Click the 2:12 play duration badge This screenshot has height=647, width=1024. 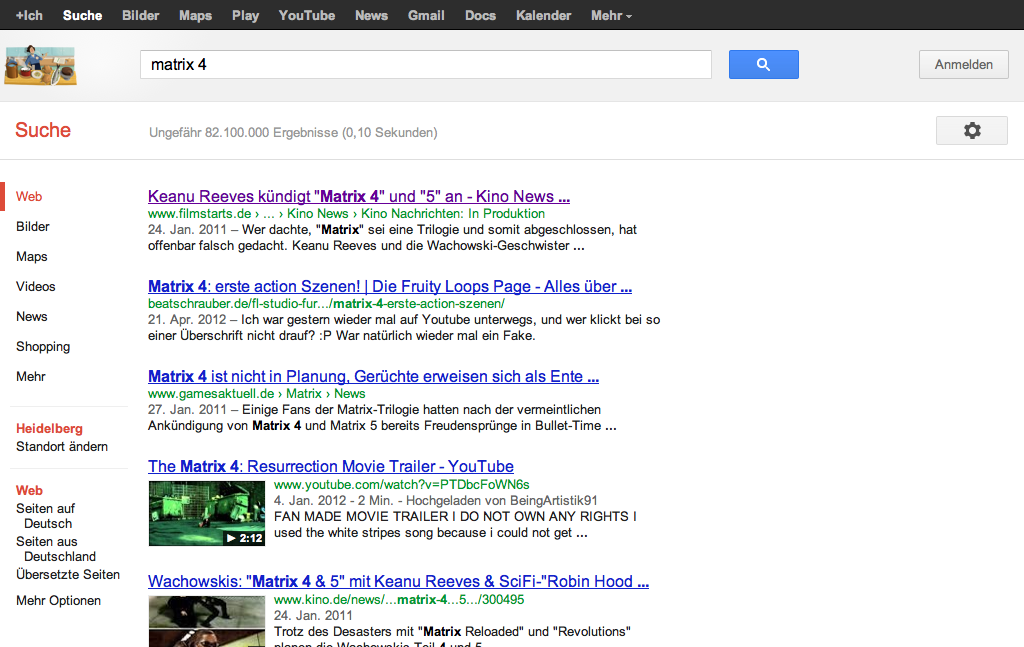click(x=244, y=538)
